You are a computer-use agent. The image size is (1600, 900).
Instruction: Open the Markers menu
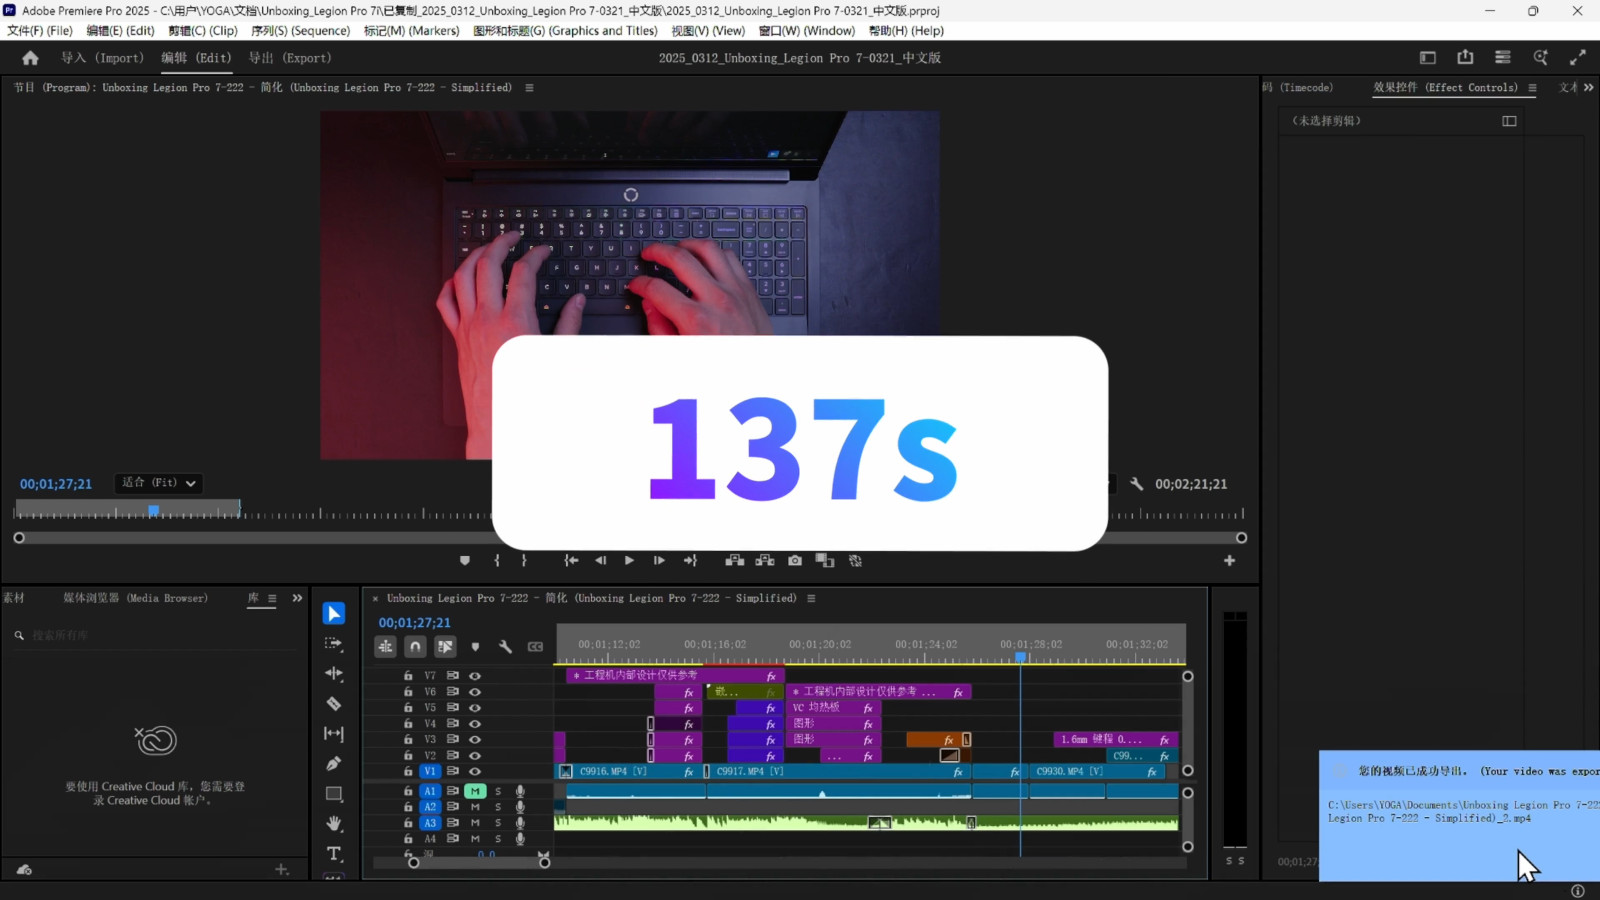412,31
